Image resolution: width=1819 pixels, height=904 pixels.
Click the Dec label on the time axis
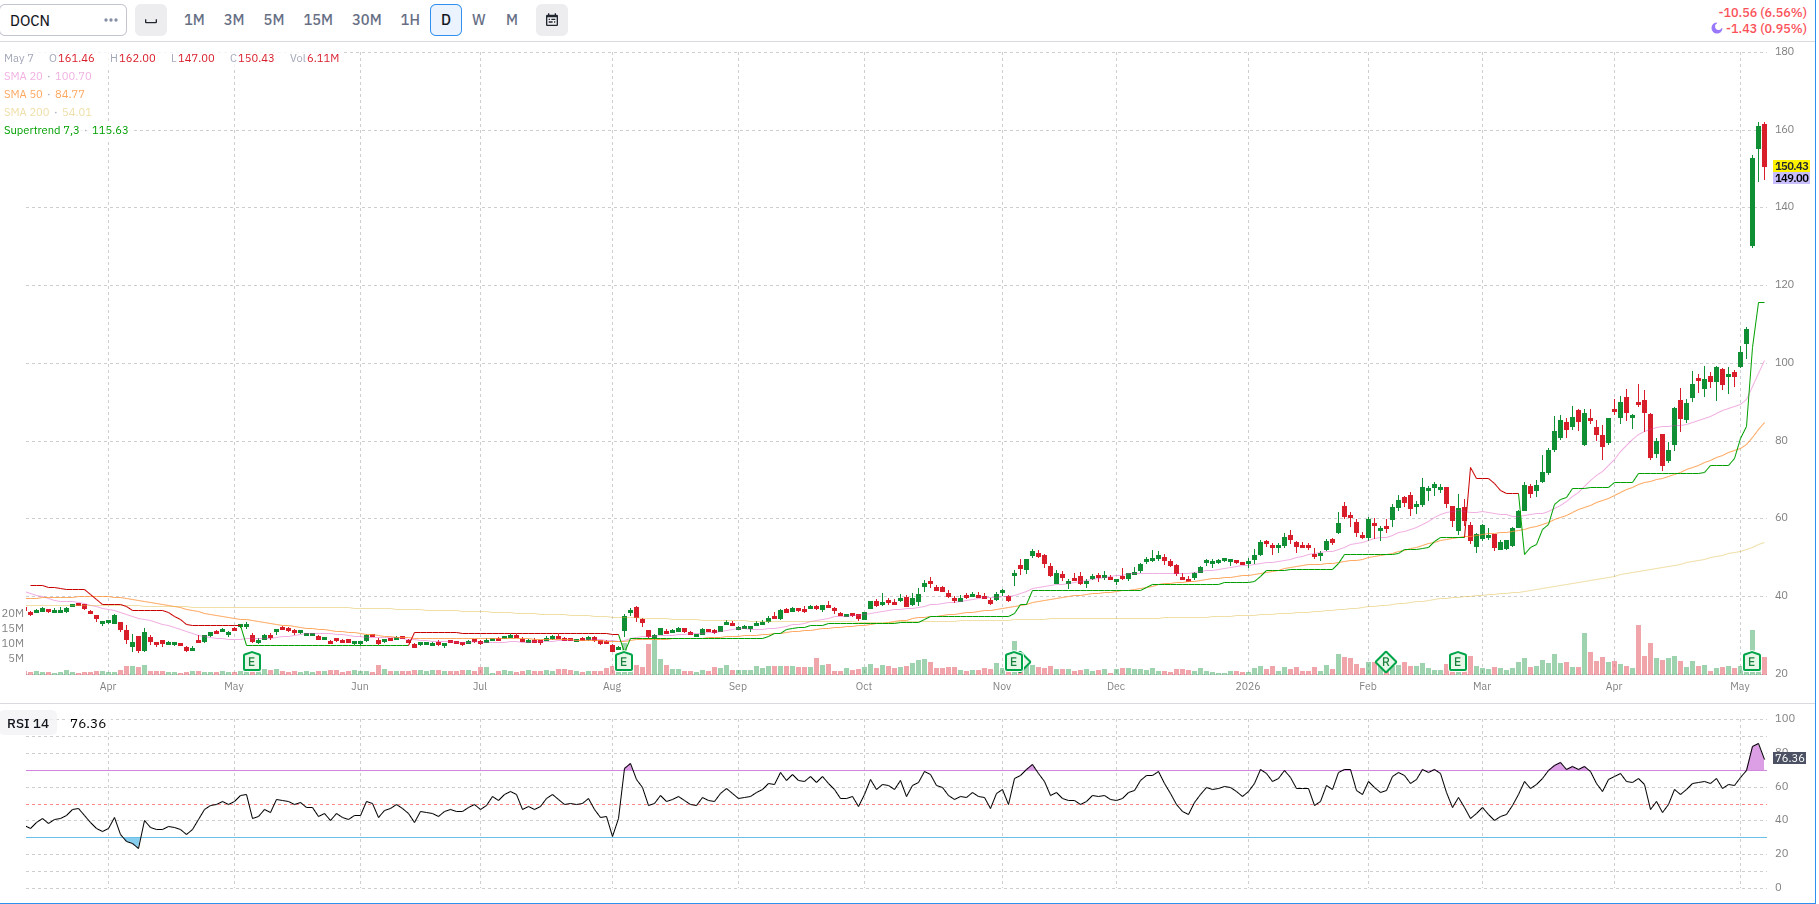[x=1116, y=686]
